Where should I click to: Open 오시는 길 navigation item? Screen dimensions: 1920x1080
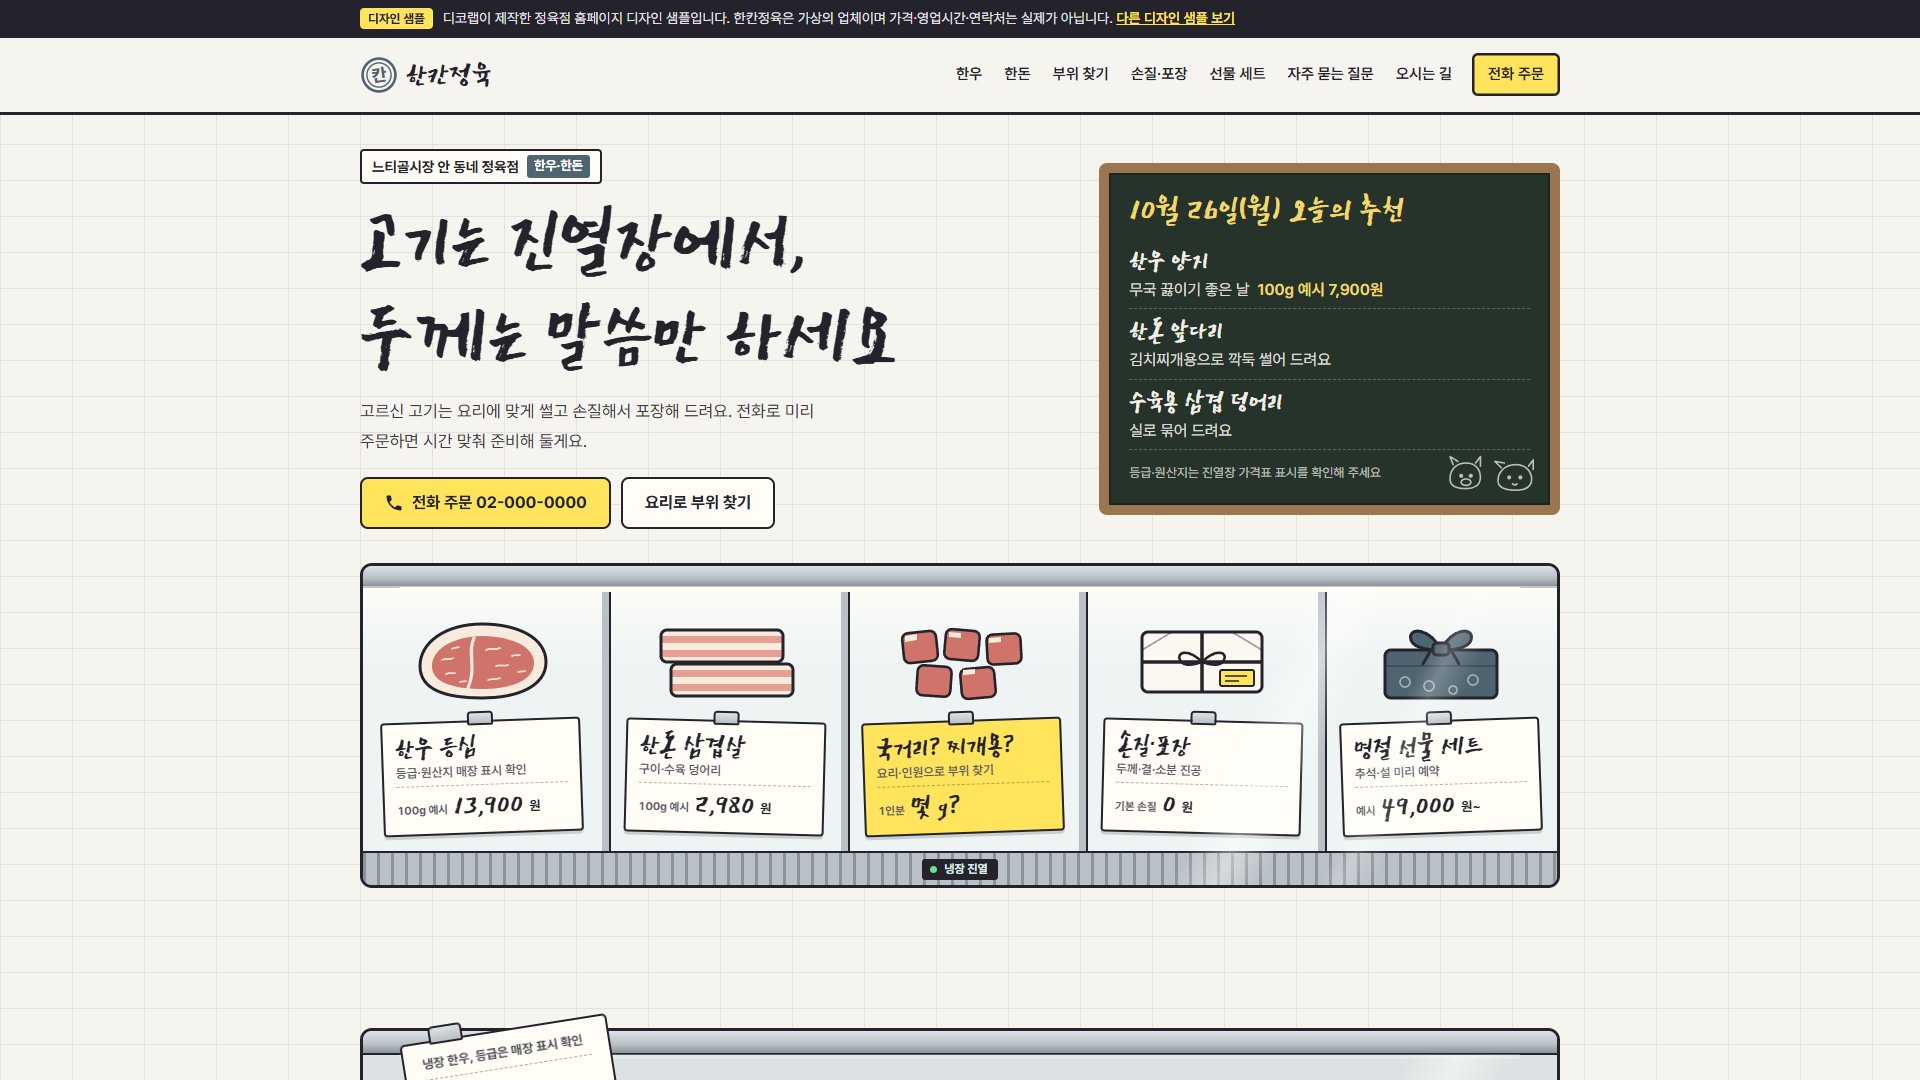pyautogui.click(x=1423, y=74)
